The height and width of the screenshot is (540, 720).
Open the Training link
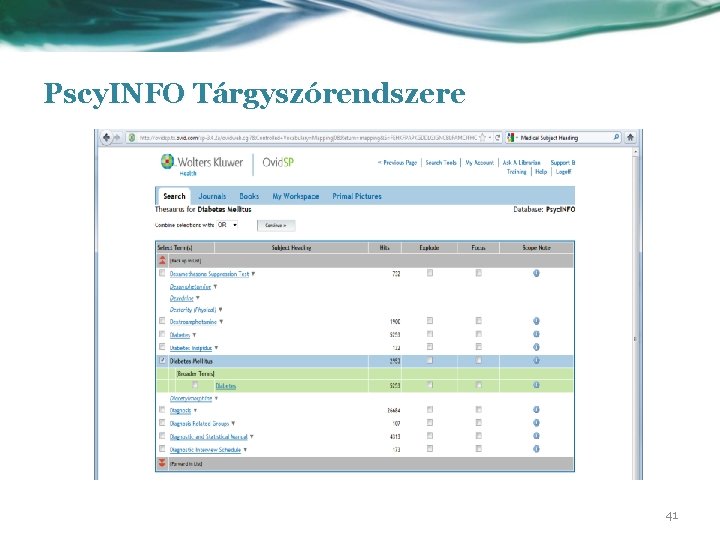coord(517,172)
